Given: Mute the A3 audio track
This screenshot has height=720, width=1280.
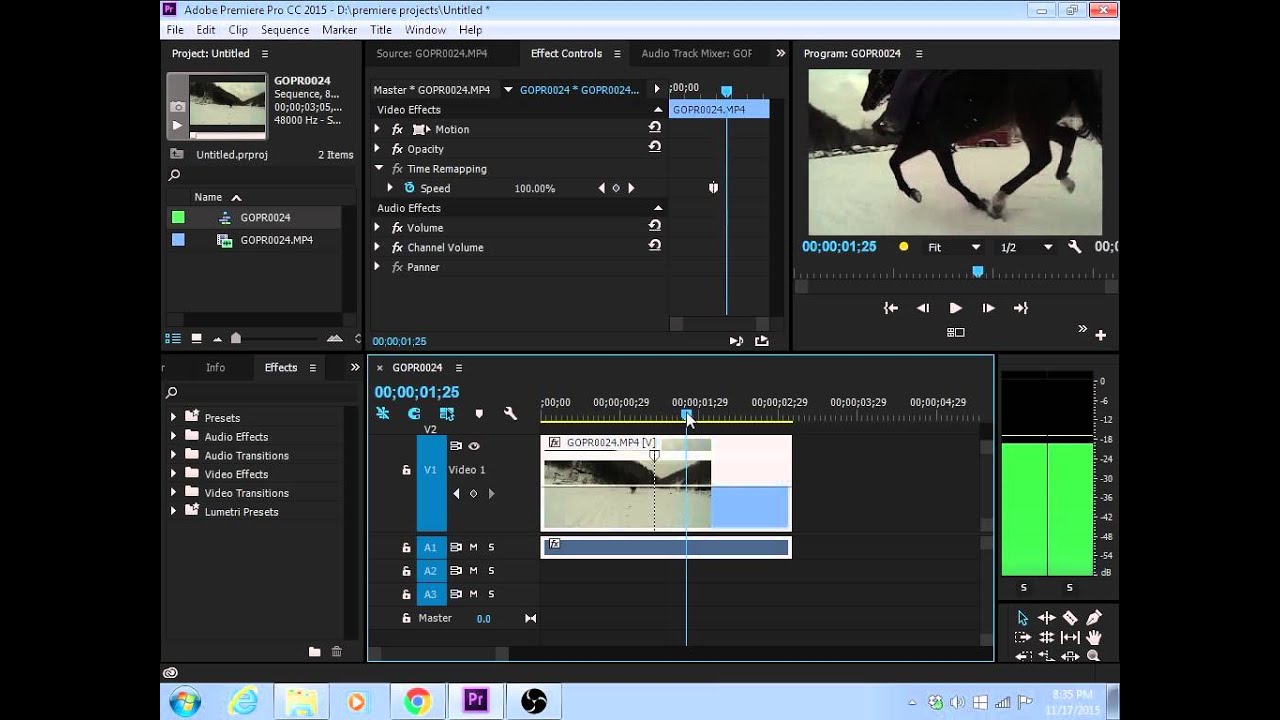Looking at the screenshot, I should 474,594.
